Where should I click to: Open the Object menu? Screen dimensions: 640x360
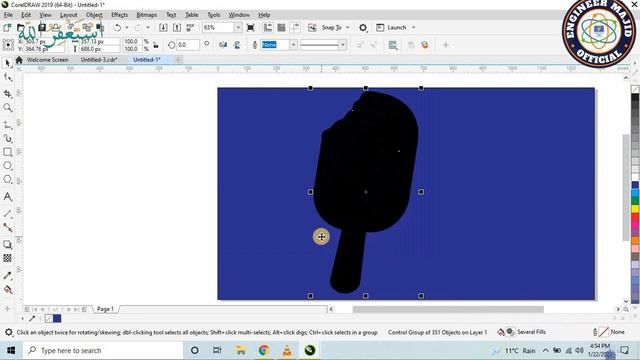[94, 15]
